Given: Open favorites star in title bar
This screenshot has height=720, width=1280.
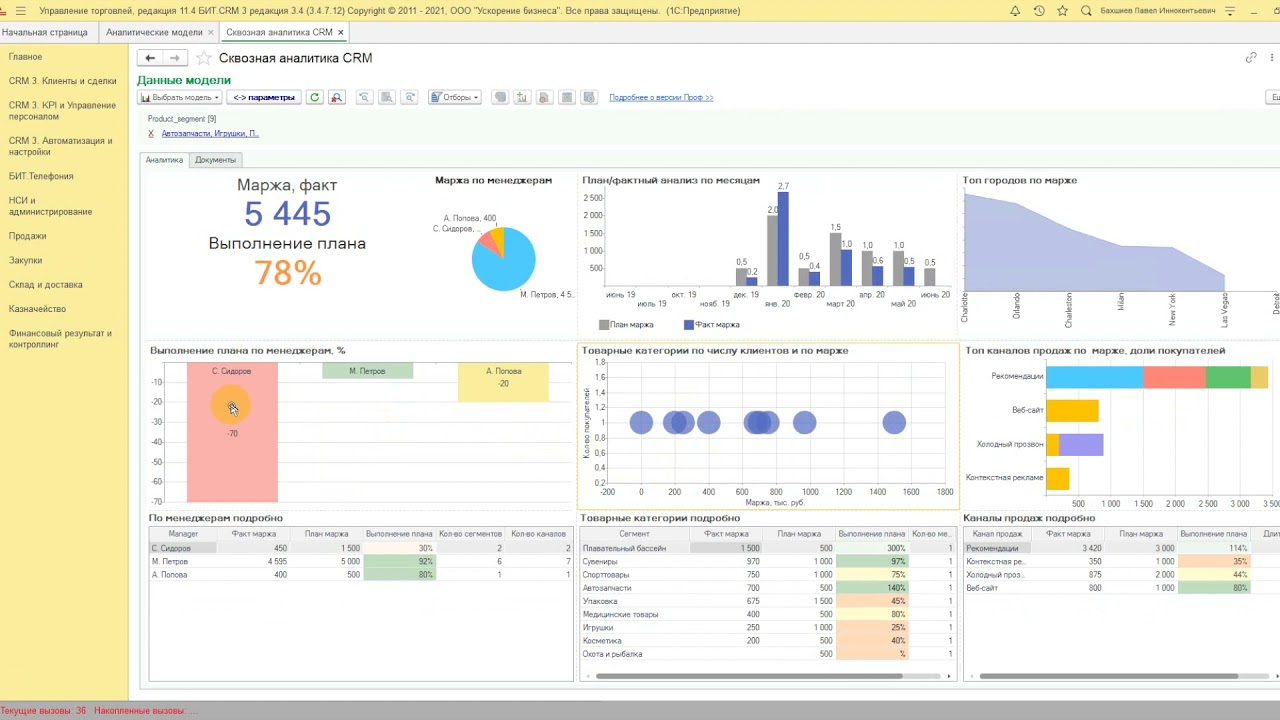Looking at the screenshot, I should tap(1062, 11).
